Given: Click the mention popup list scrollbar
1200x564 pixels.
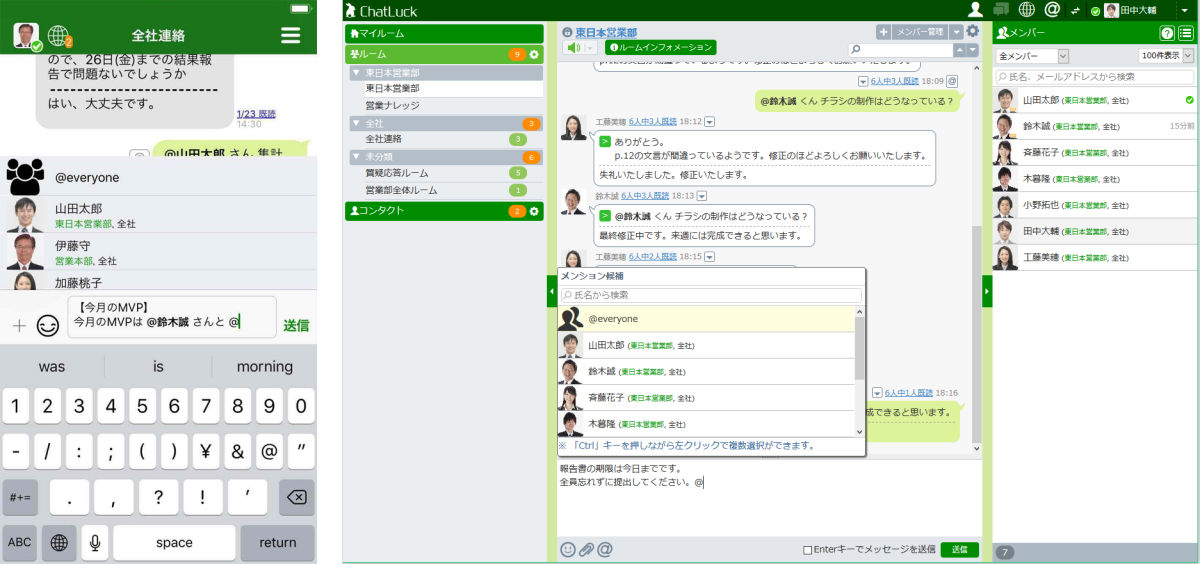Looking at the screenshot, I should (860, 350).
